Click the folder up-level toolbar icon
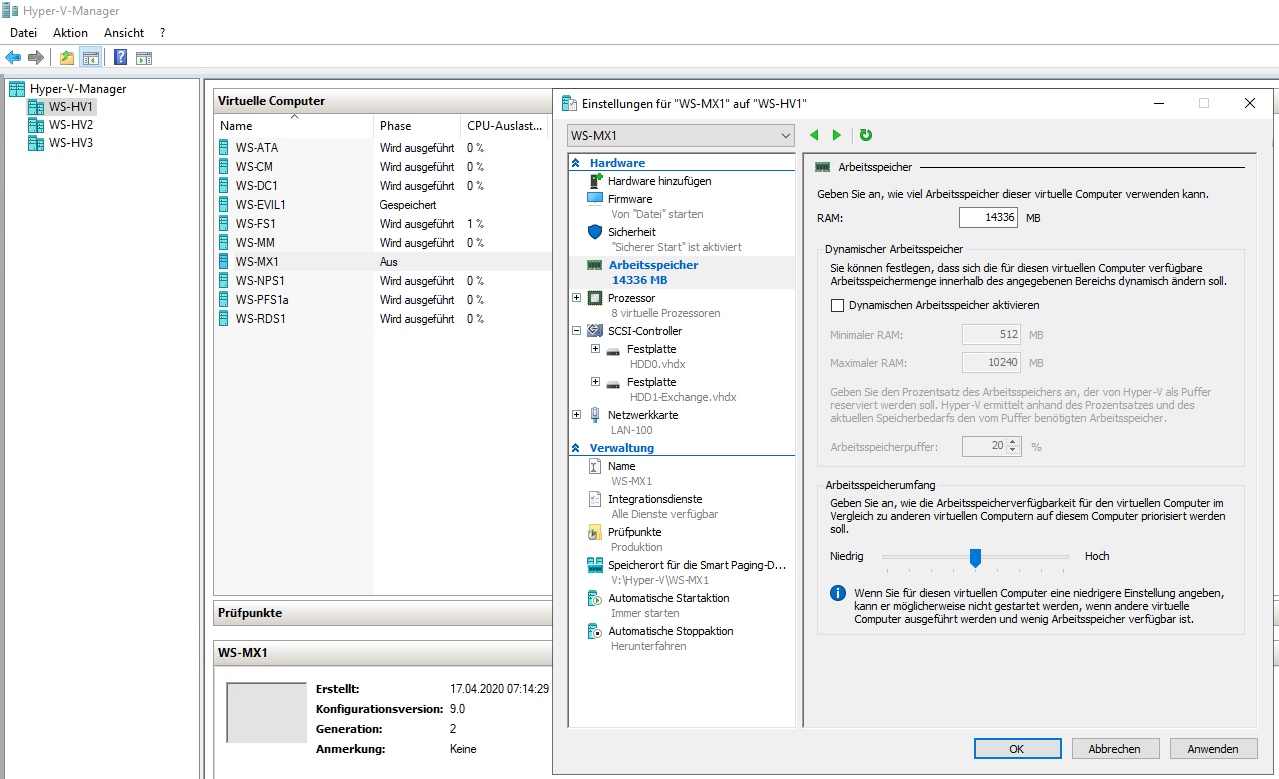1279x779 pixels. pos(67,58)
